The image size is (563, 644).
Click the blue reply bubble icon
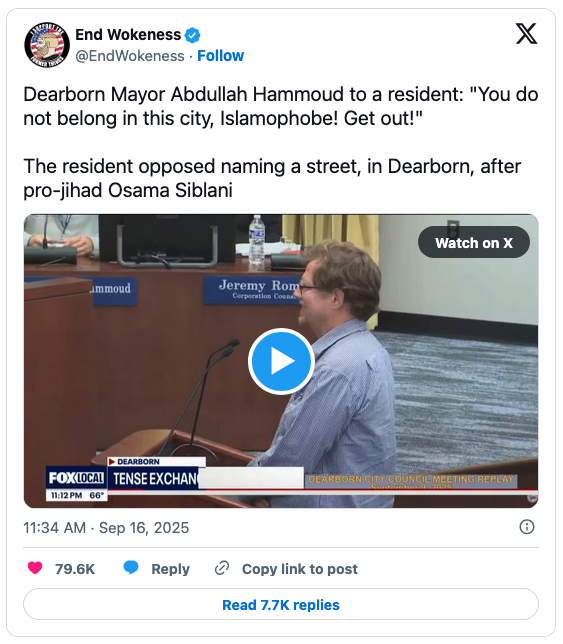[131, 568]
